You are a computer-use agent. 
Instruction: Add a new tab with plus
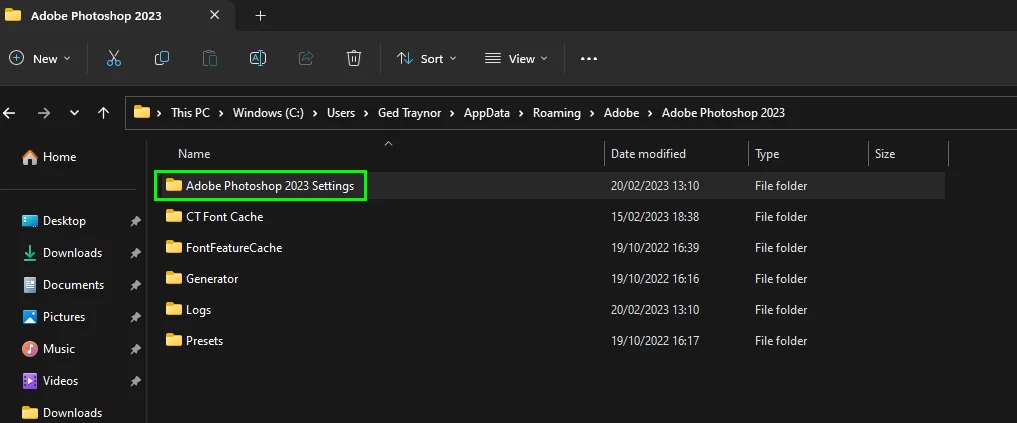(261, 16)
